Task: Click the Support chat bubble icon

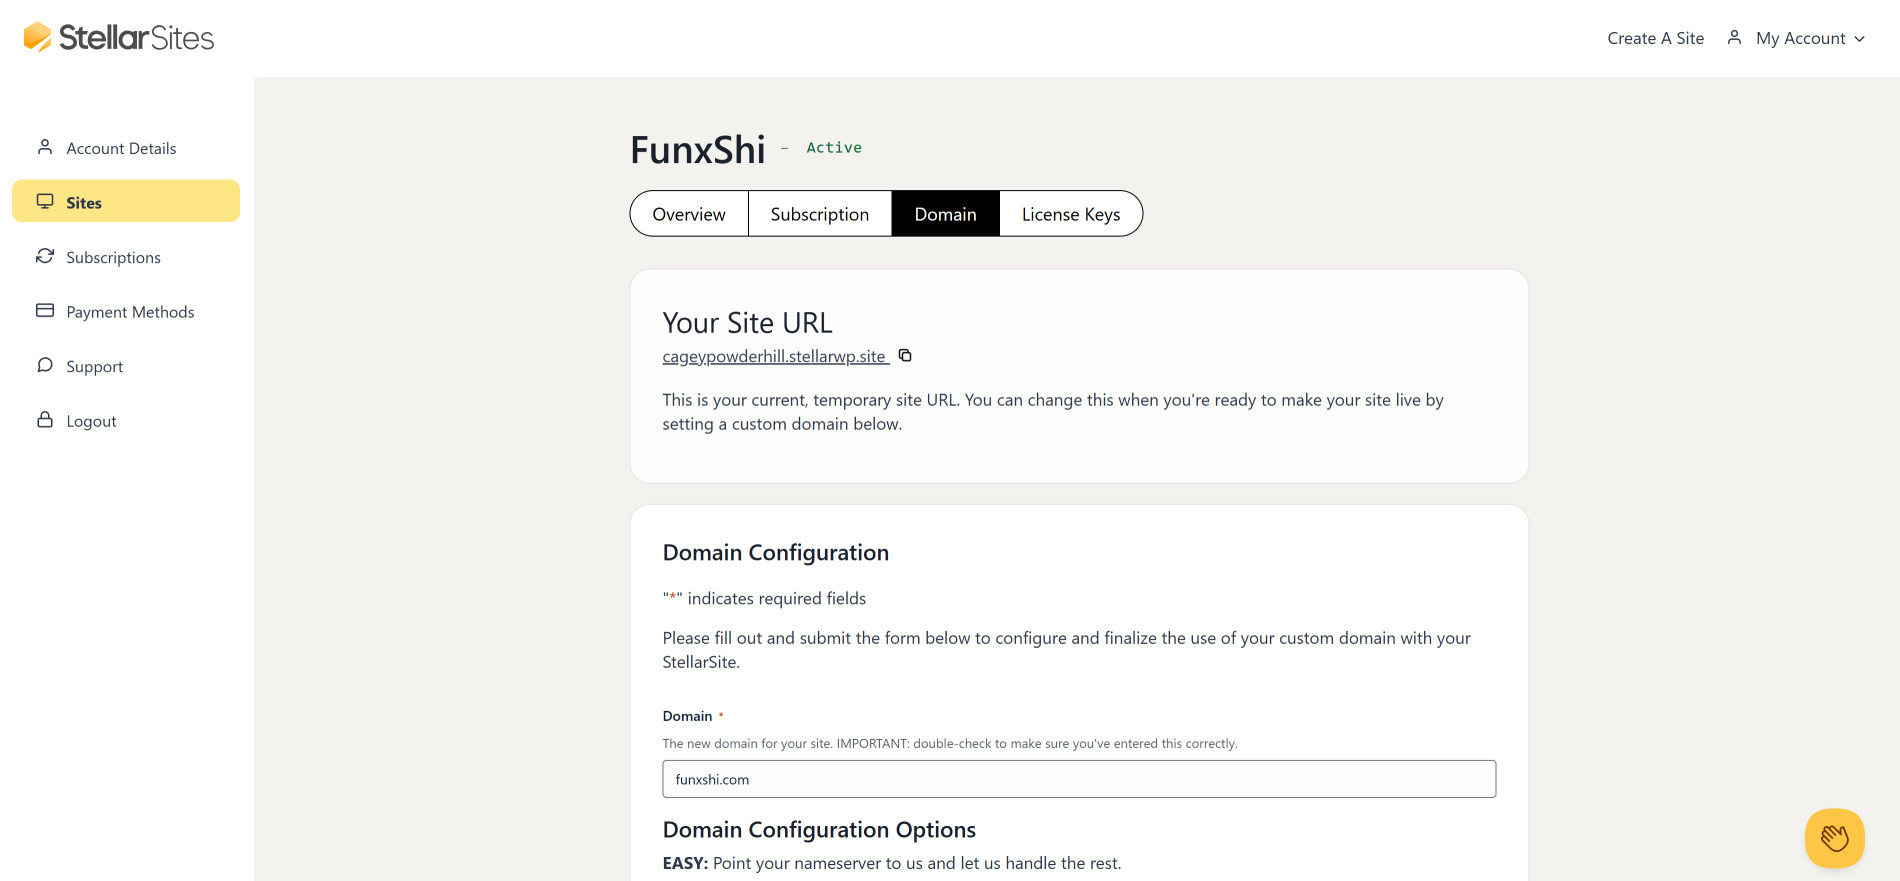Action: (x=45, y=365)
